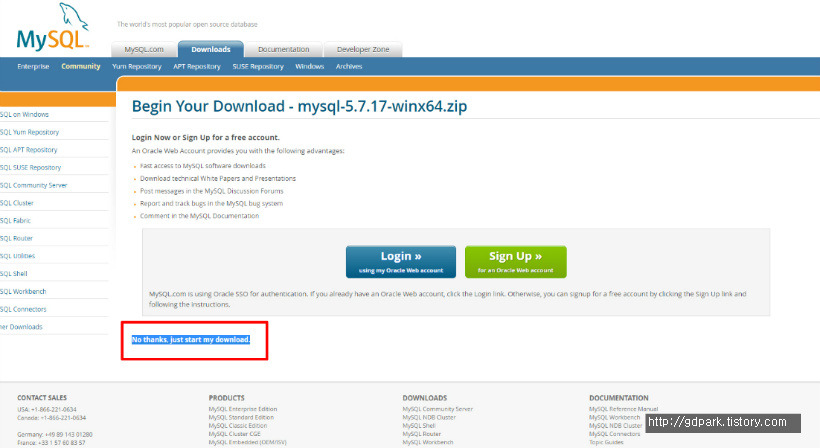Select the Downloads tab

[211, 49]
